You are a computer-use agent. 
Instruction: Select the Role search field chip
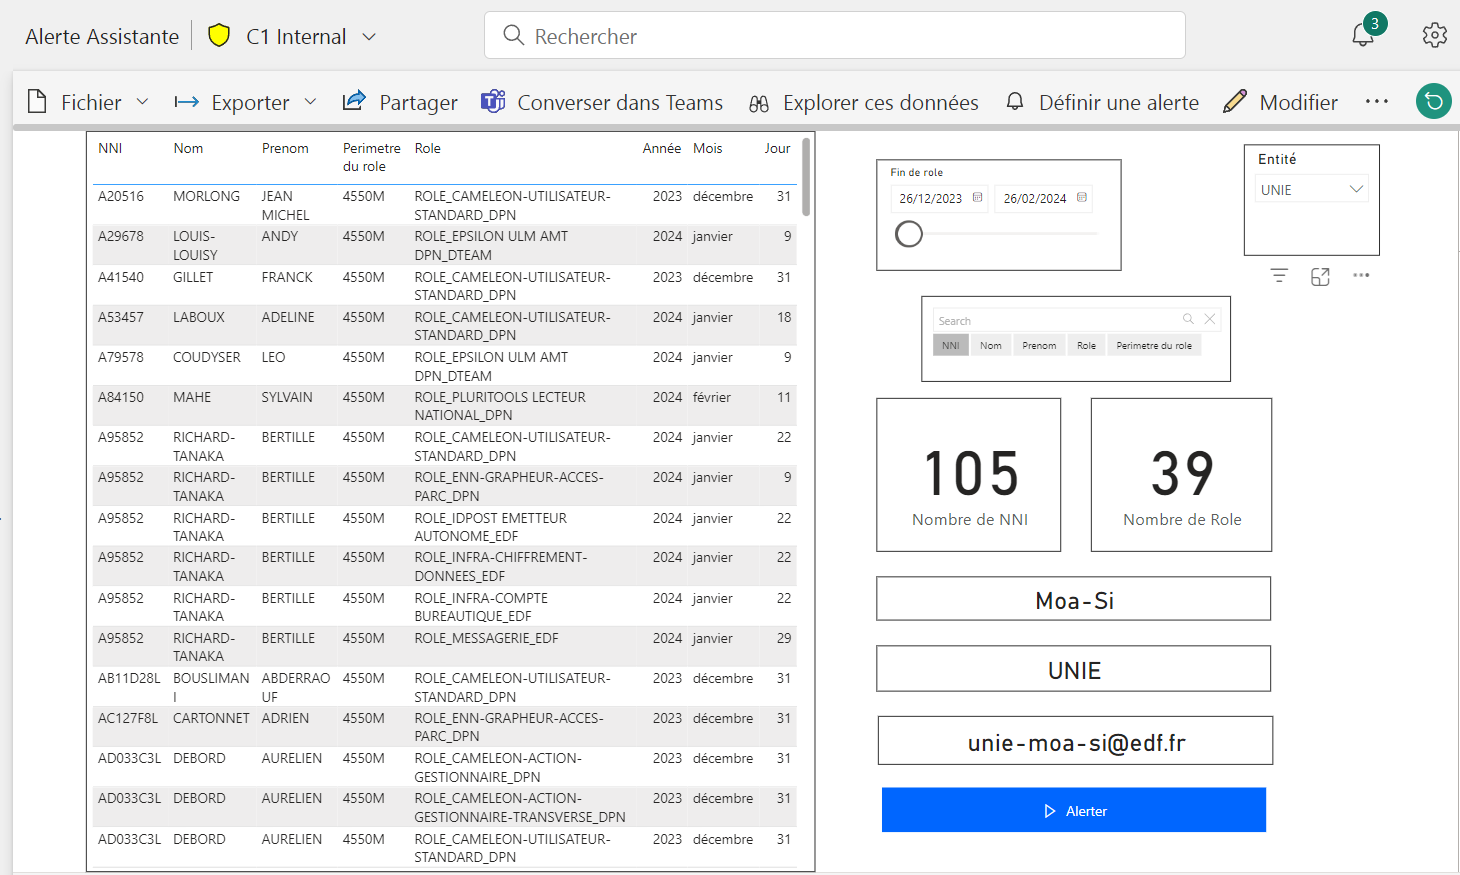pyautogui.click(x=1086, y=345)
